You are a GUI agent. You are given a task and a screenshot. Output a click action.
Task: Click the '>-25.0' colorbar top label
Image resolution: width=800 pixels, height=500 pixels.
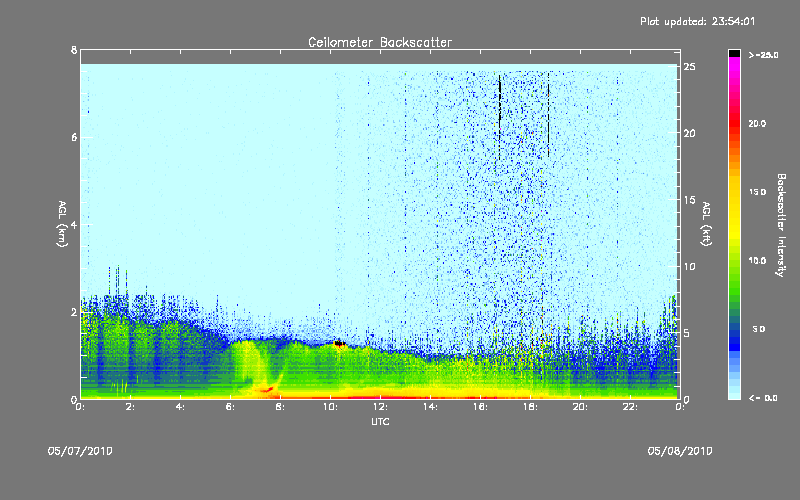764,55
